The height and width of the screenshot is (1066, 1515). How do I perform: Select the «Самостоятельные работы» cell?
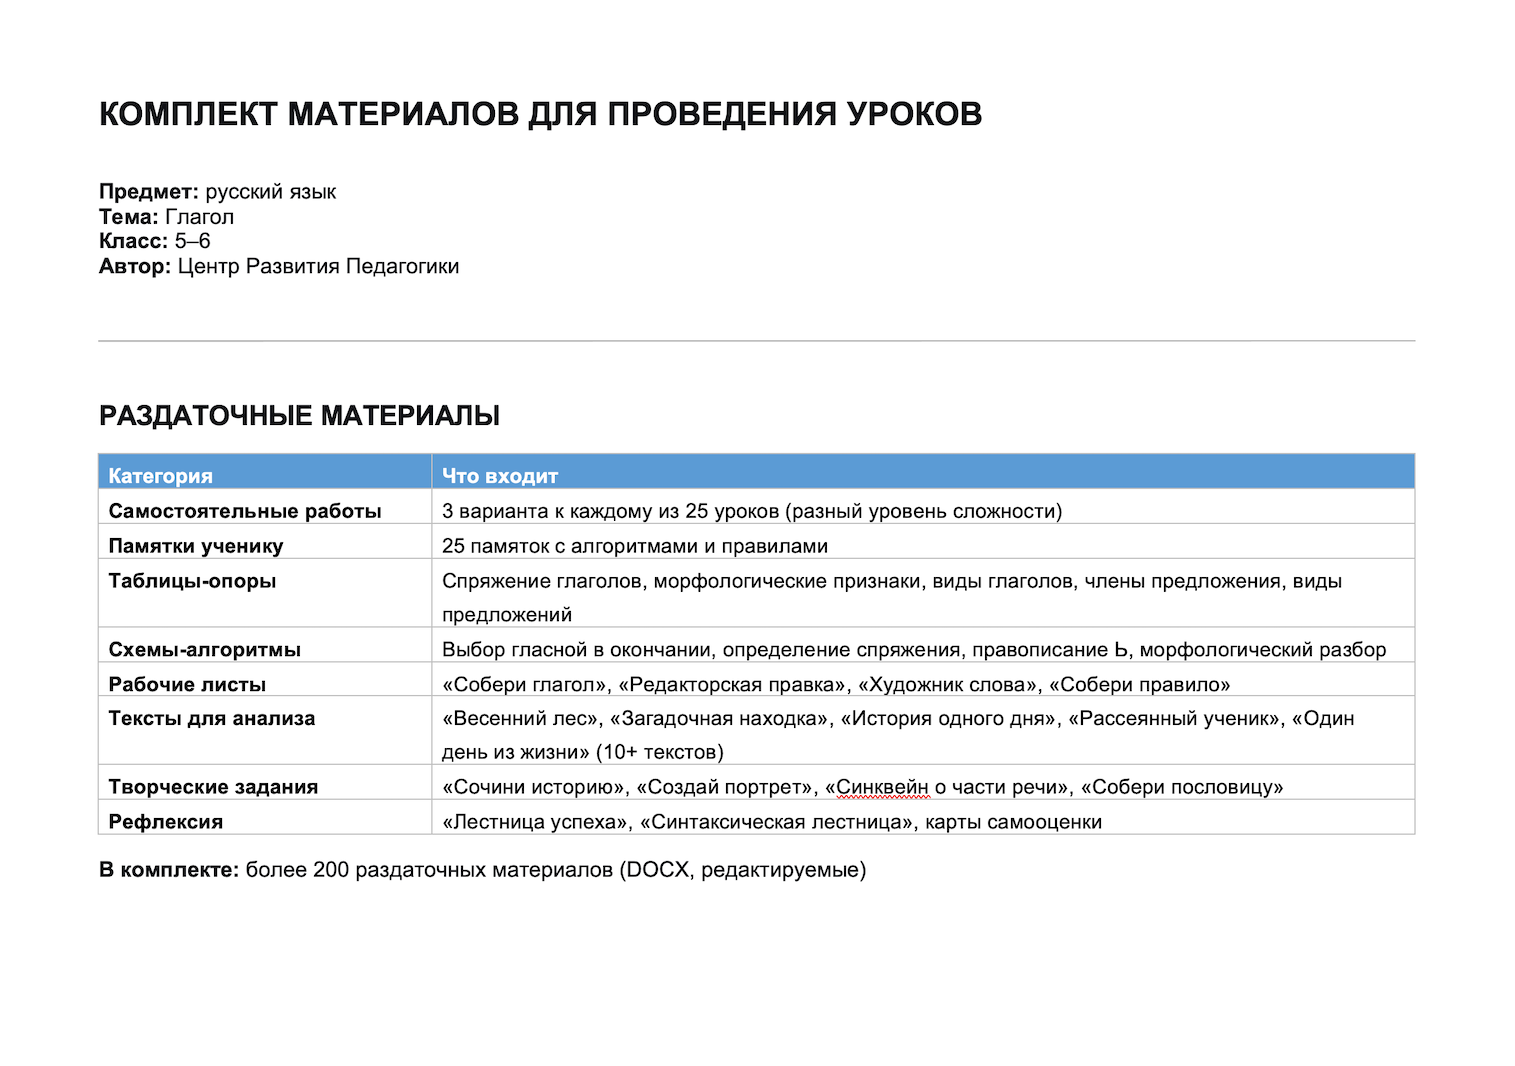click(265, 506)
